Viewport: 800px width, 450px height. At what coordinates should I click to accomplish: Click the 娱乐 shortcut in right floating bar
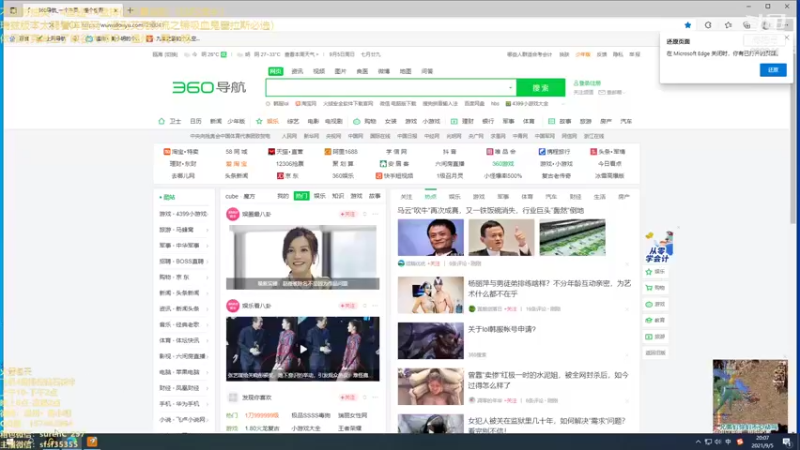(656, 272)
